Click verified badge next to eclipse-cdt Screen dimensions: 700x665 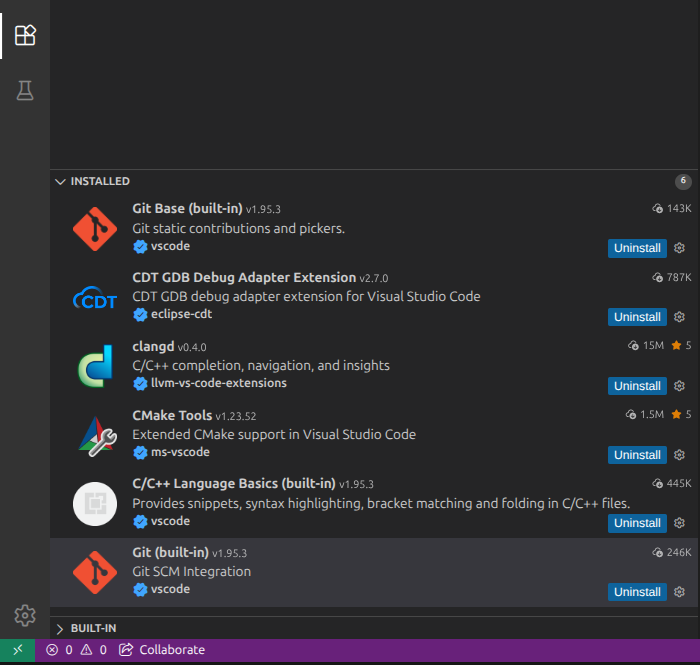tap(140, 315)
